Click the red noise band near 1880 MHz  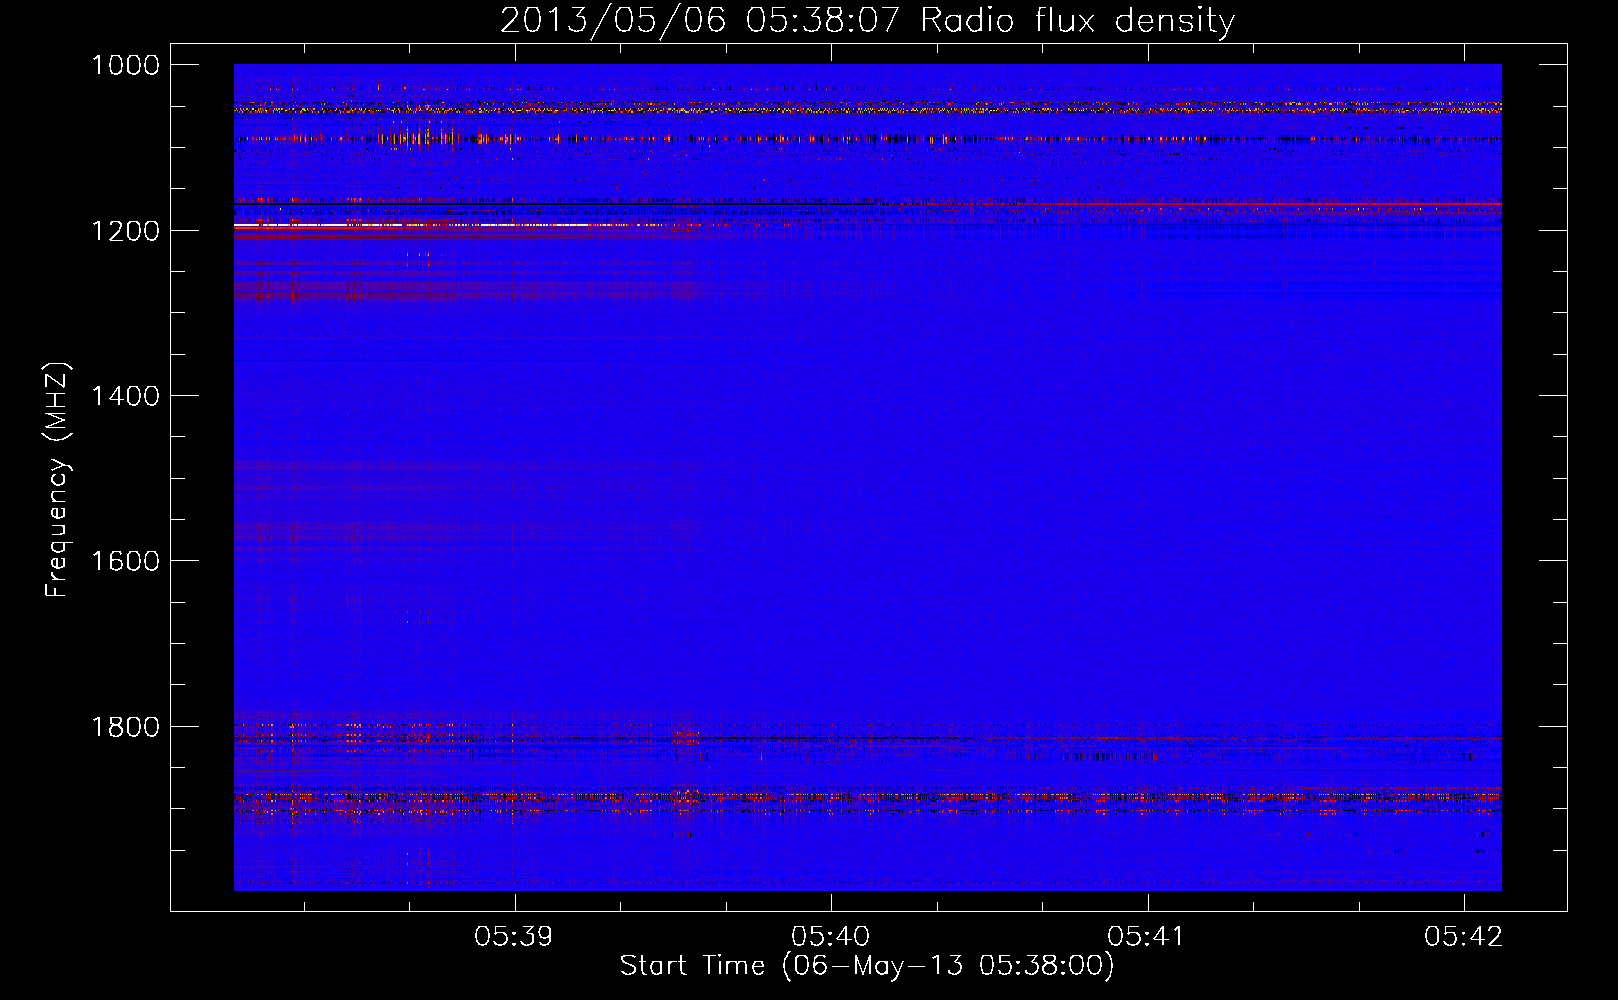click(867, 797)
